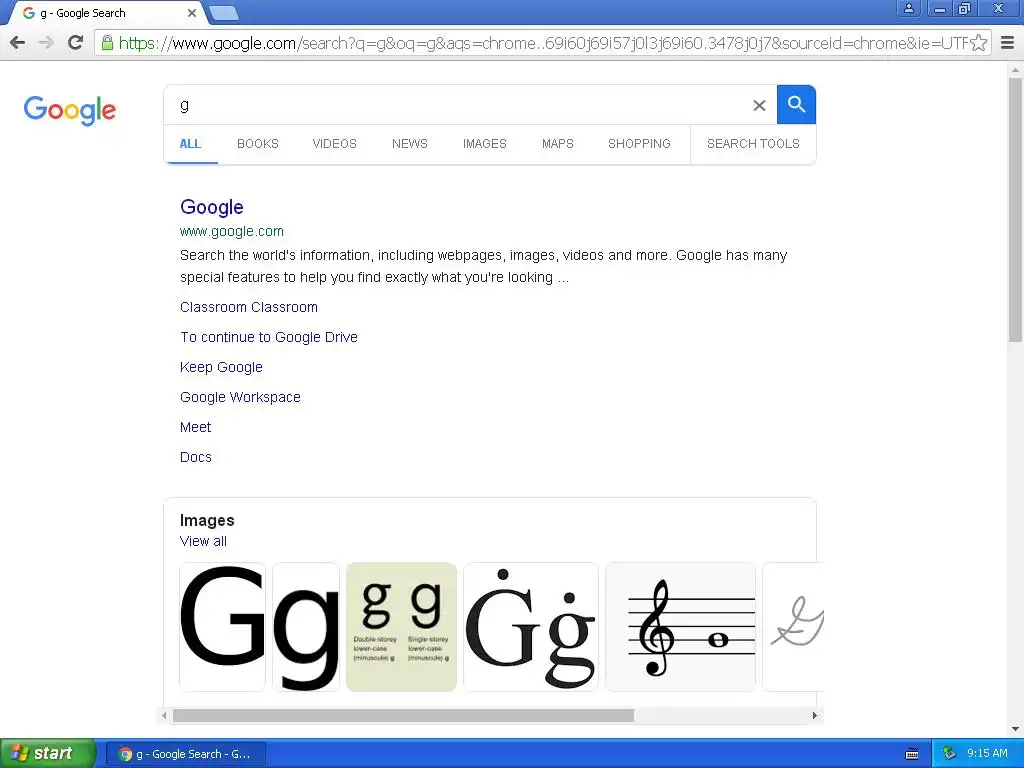Switch to the IMAGES search tab
This screenshot has height=768, width=1024.
pyautogui.click(x=485, y=144)
